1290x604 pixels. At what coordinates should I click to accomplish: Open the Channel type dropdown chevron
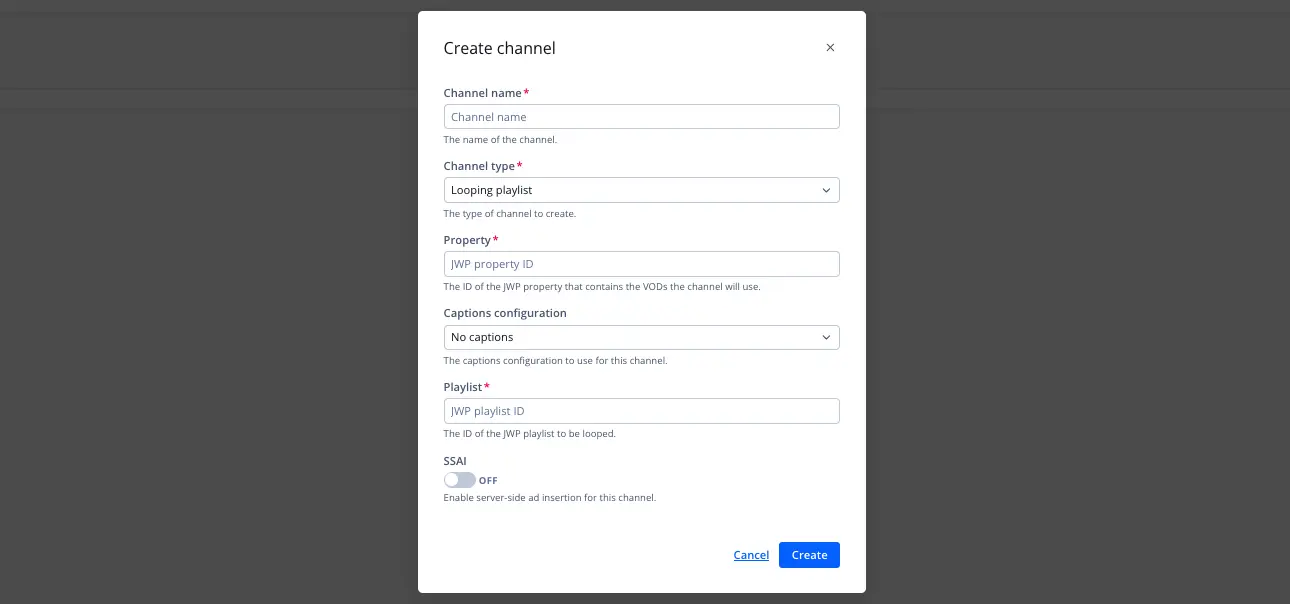click(x=826, y=190)
